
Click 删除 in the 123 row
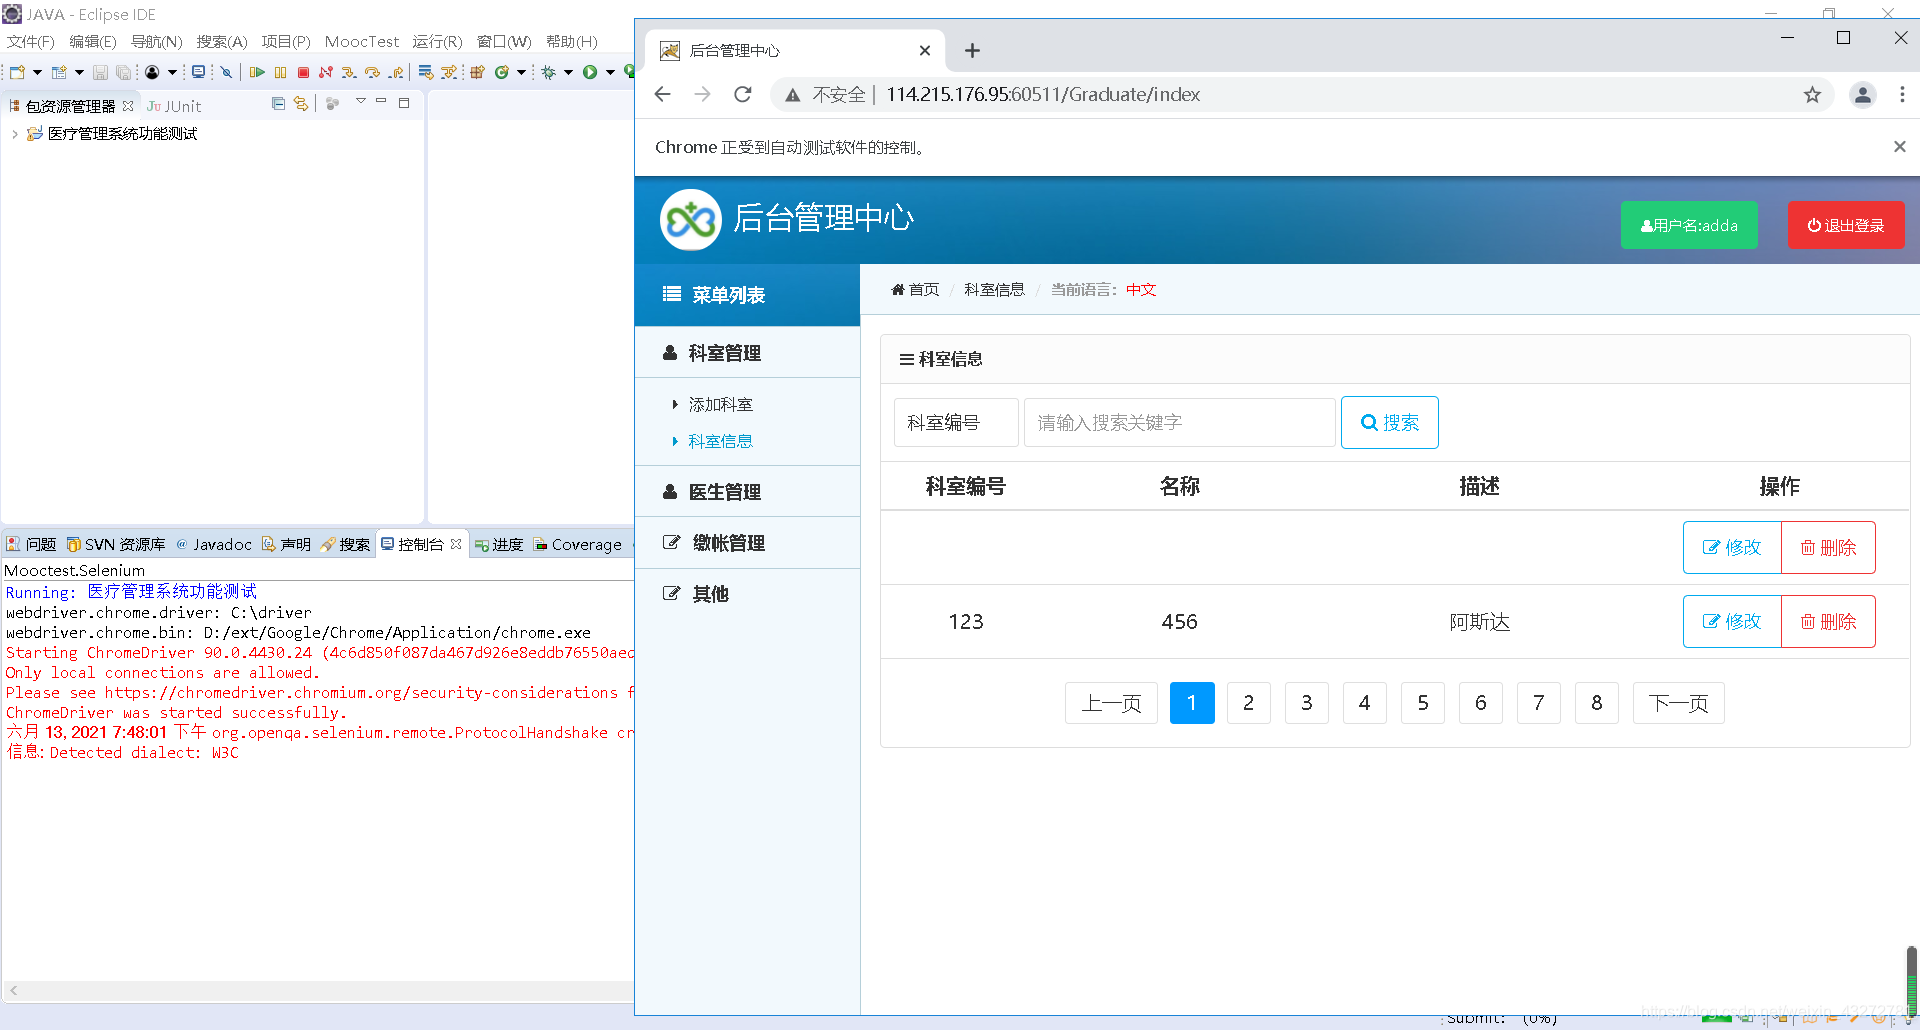(1828, 621)
